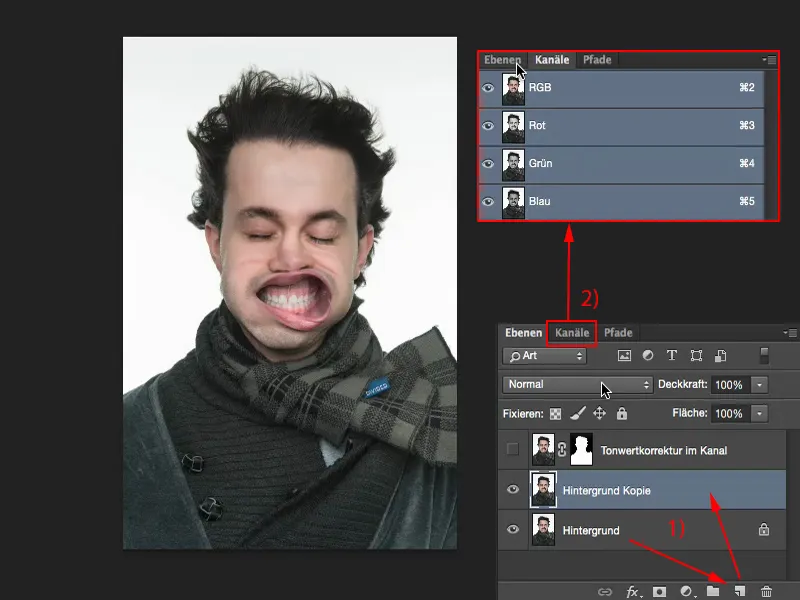Open the Normal blend mode dropdown
The width and height of the screenshot is (800, 600).
[578, 385]
